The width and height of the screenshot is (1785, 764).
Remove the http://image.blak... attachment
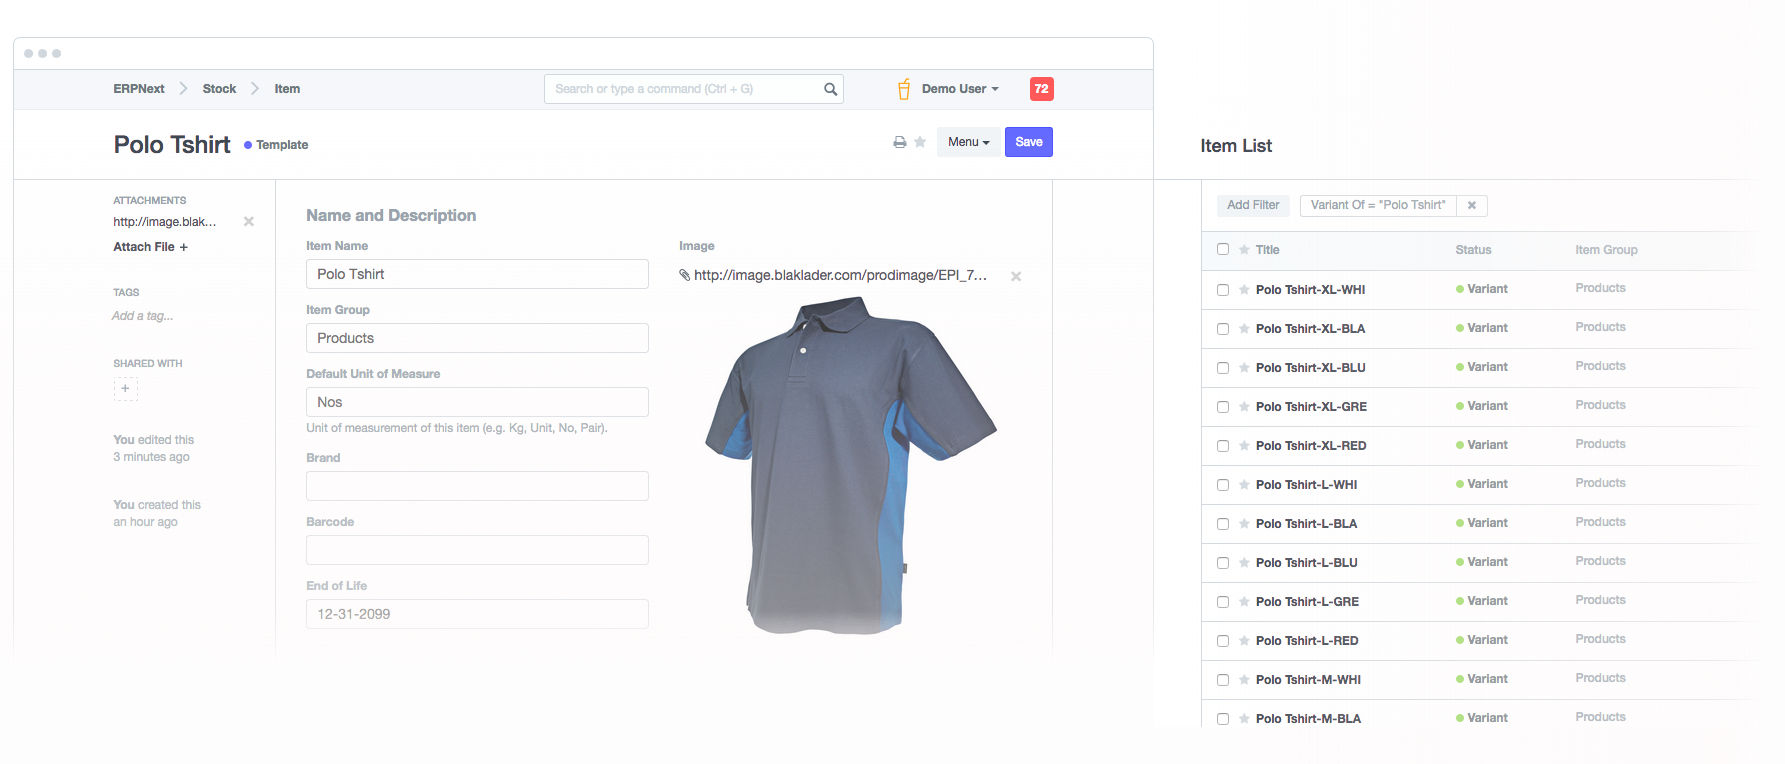(249, 222)
